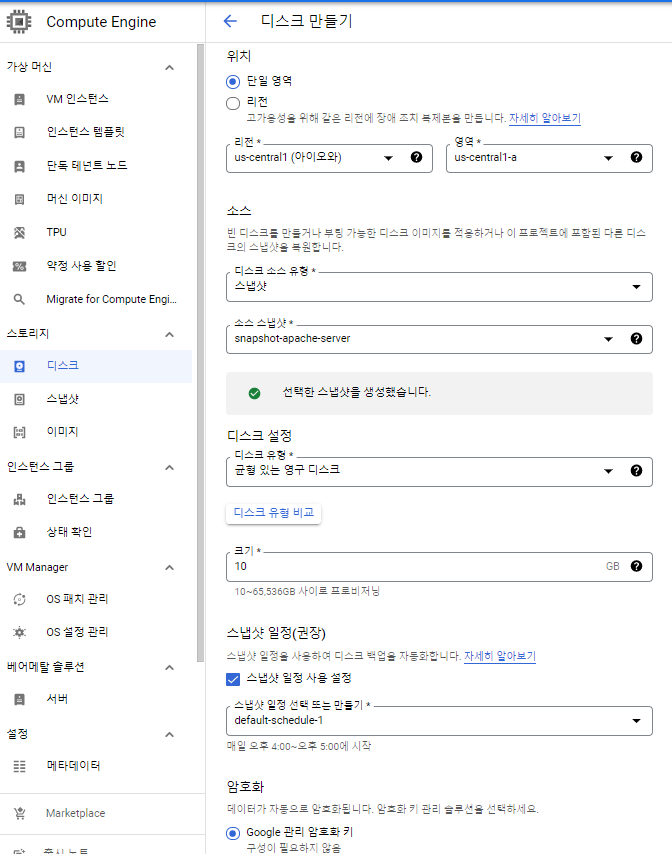Image resolution: width=672 pixels, height=854 pixels.
Task: Click the 디스크 icon in storage section
Action: pos(20,366)
